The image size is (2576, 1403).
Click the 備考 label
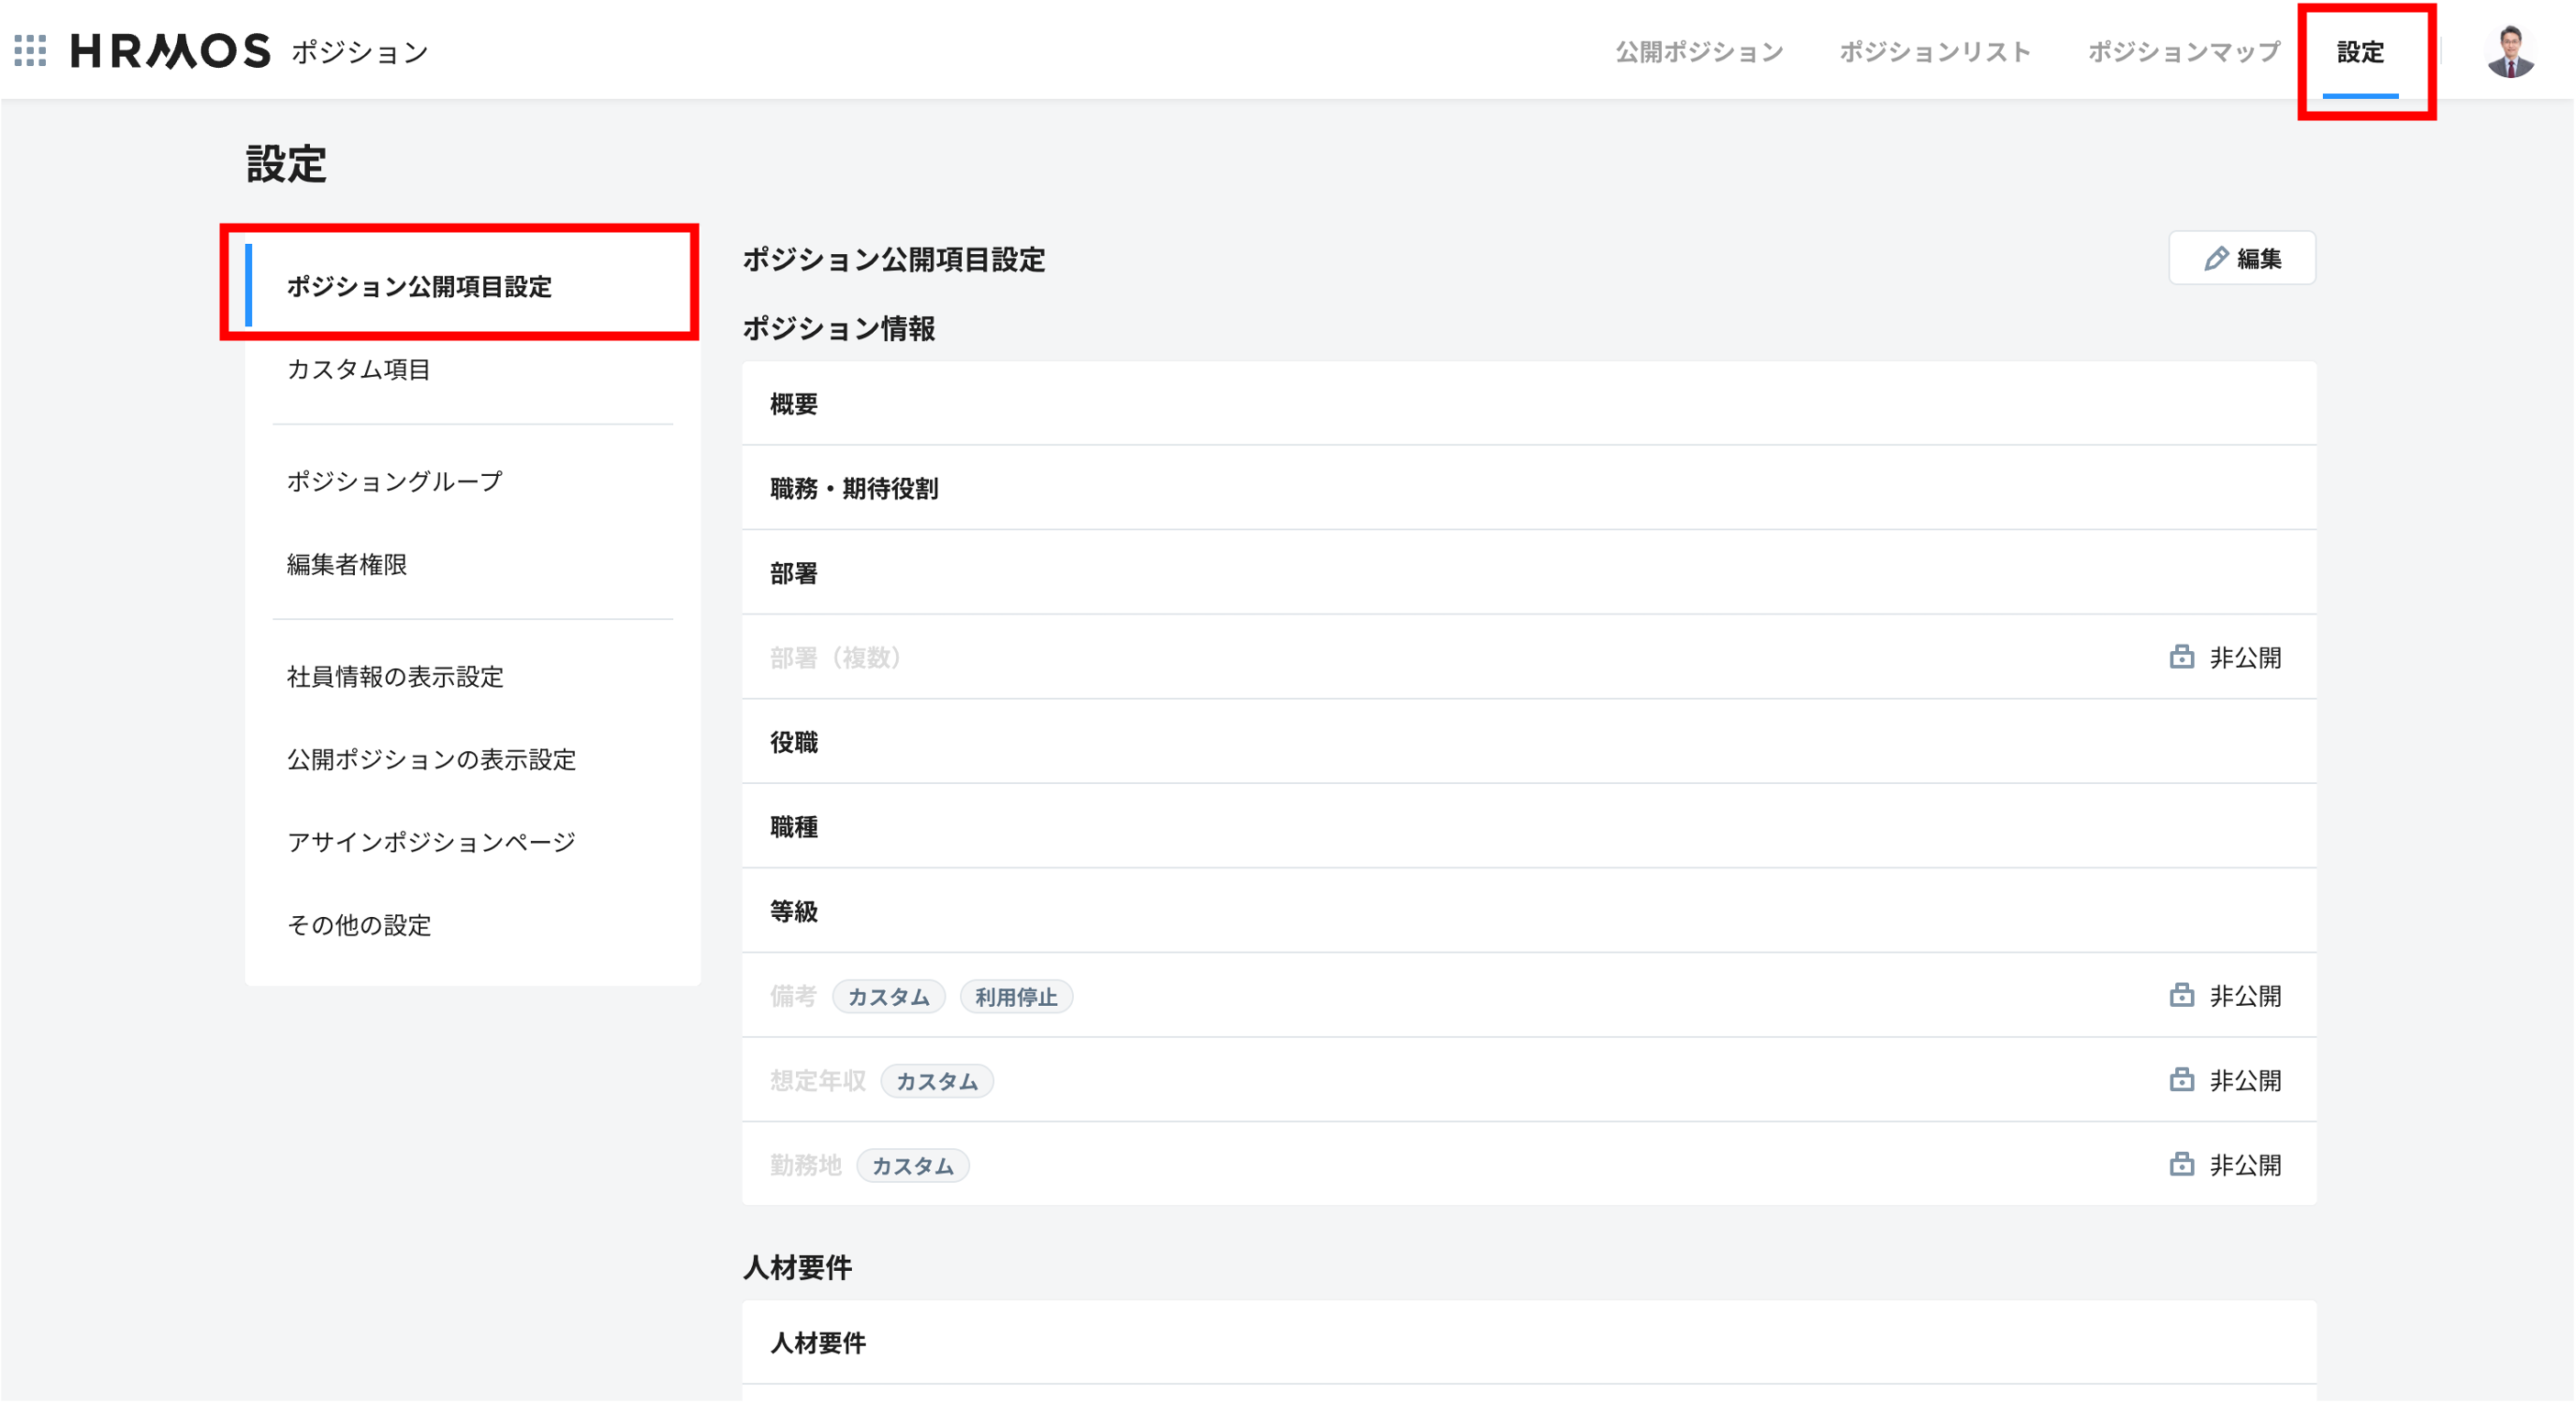point(794,995)
